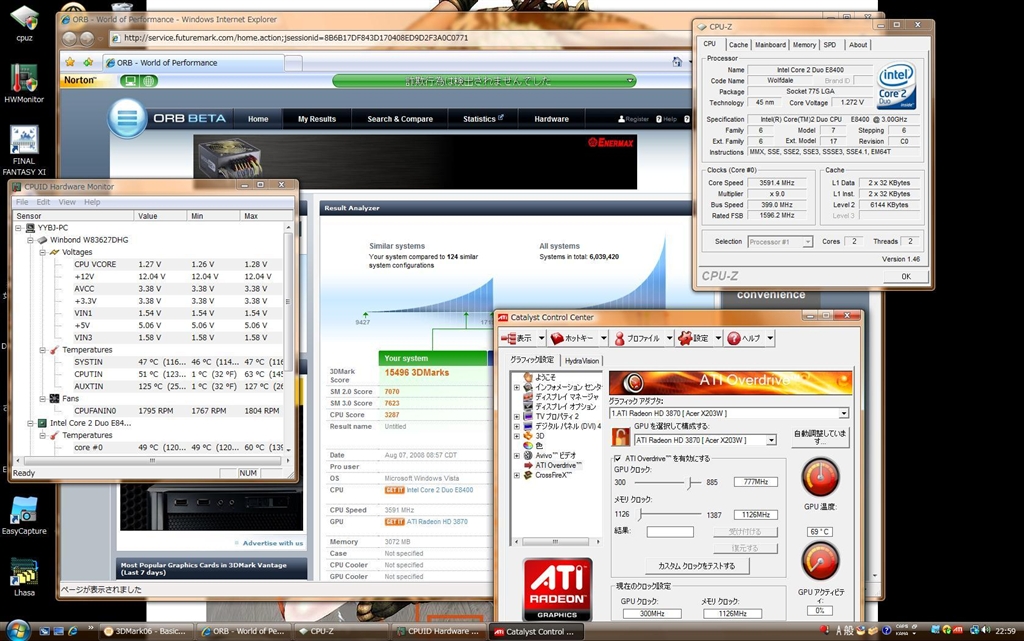
Task: Click the GPU lock icon in Overdrive
Action: (x=620, y=438)
